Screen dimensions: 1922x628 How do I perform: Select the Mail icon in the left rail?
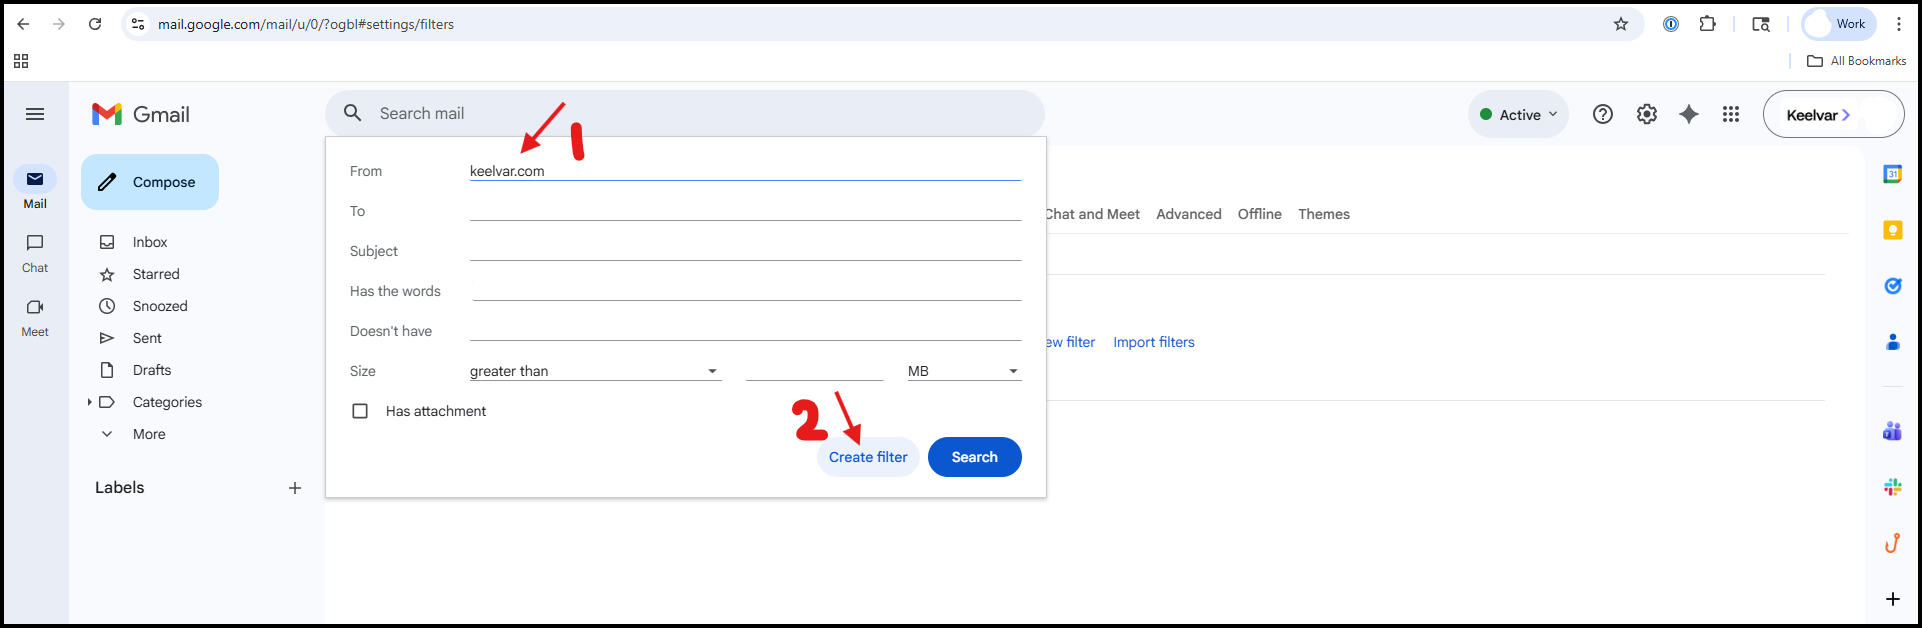35,179
